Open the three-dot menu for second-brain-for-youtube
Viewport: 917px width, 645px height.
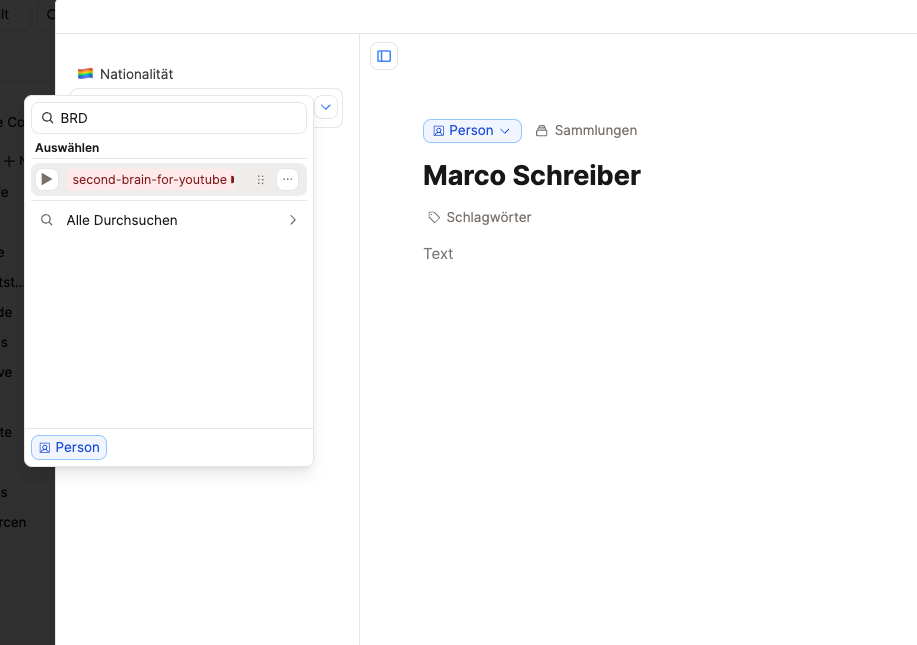[x=287, y=179]
